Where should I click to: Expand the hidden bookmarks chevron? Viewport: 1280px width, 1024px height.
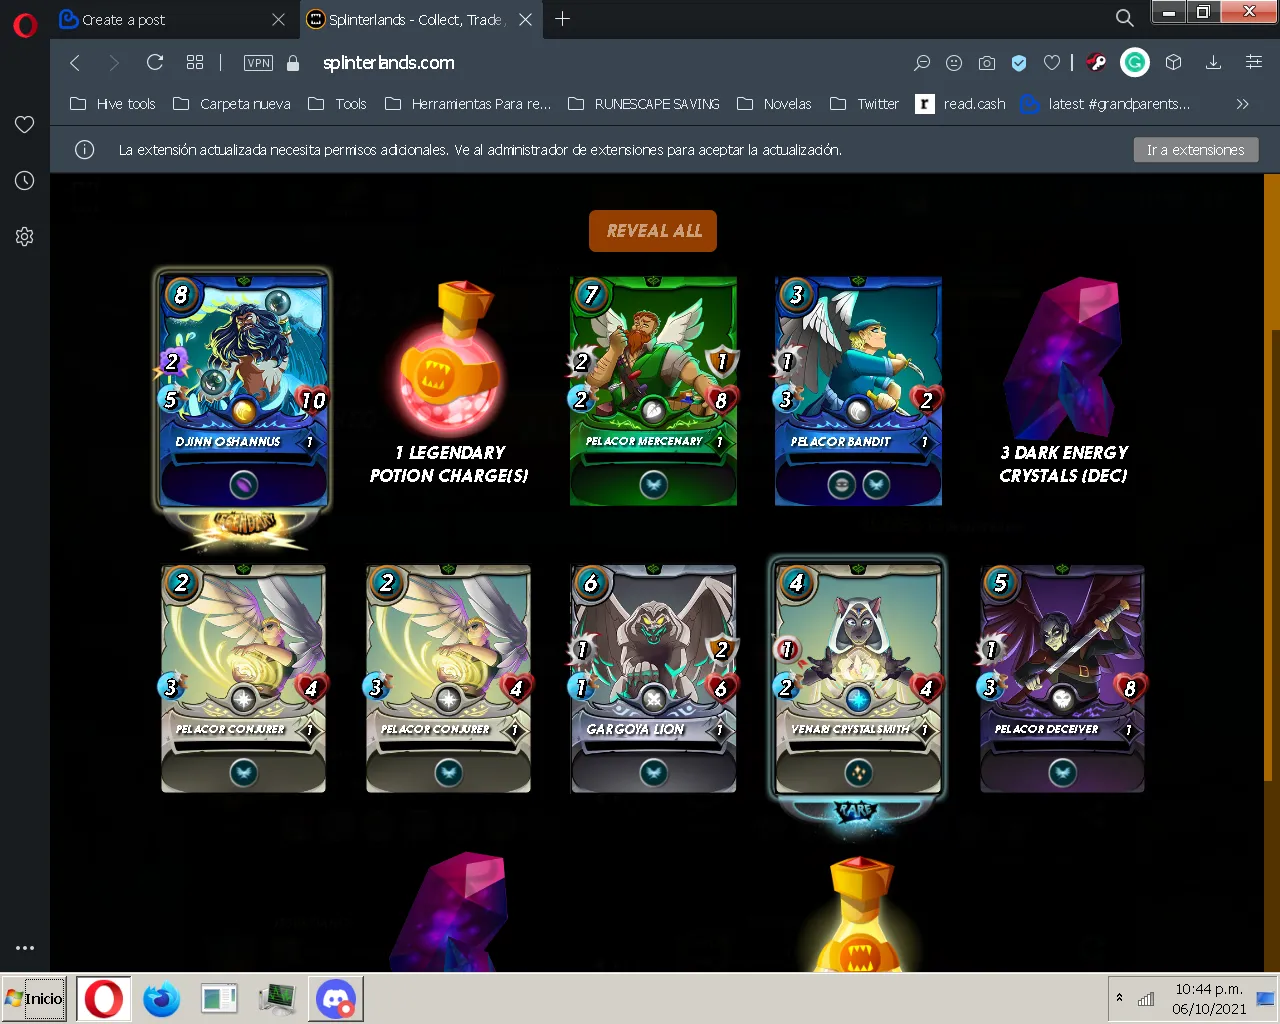(x=1242, y=104)
